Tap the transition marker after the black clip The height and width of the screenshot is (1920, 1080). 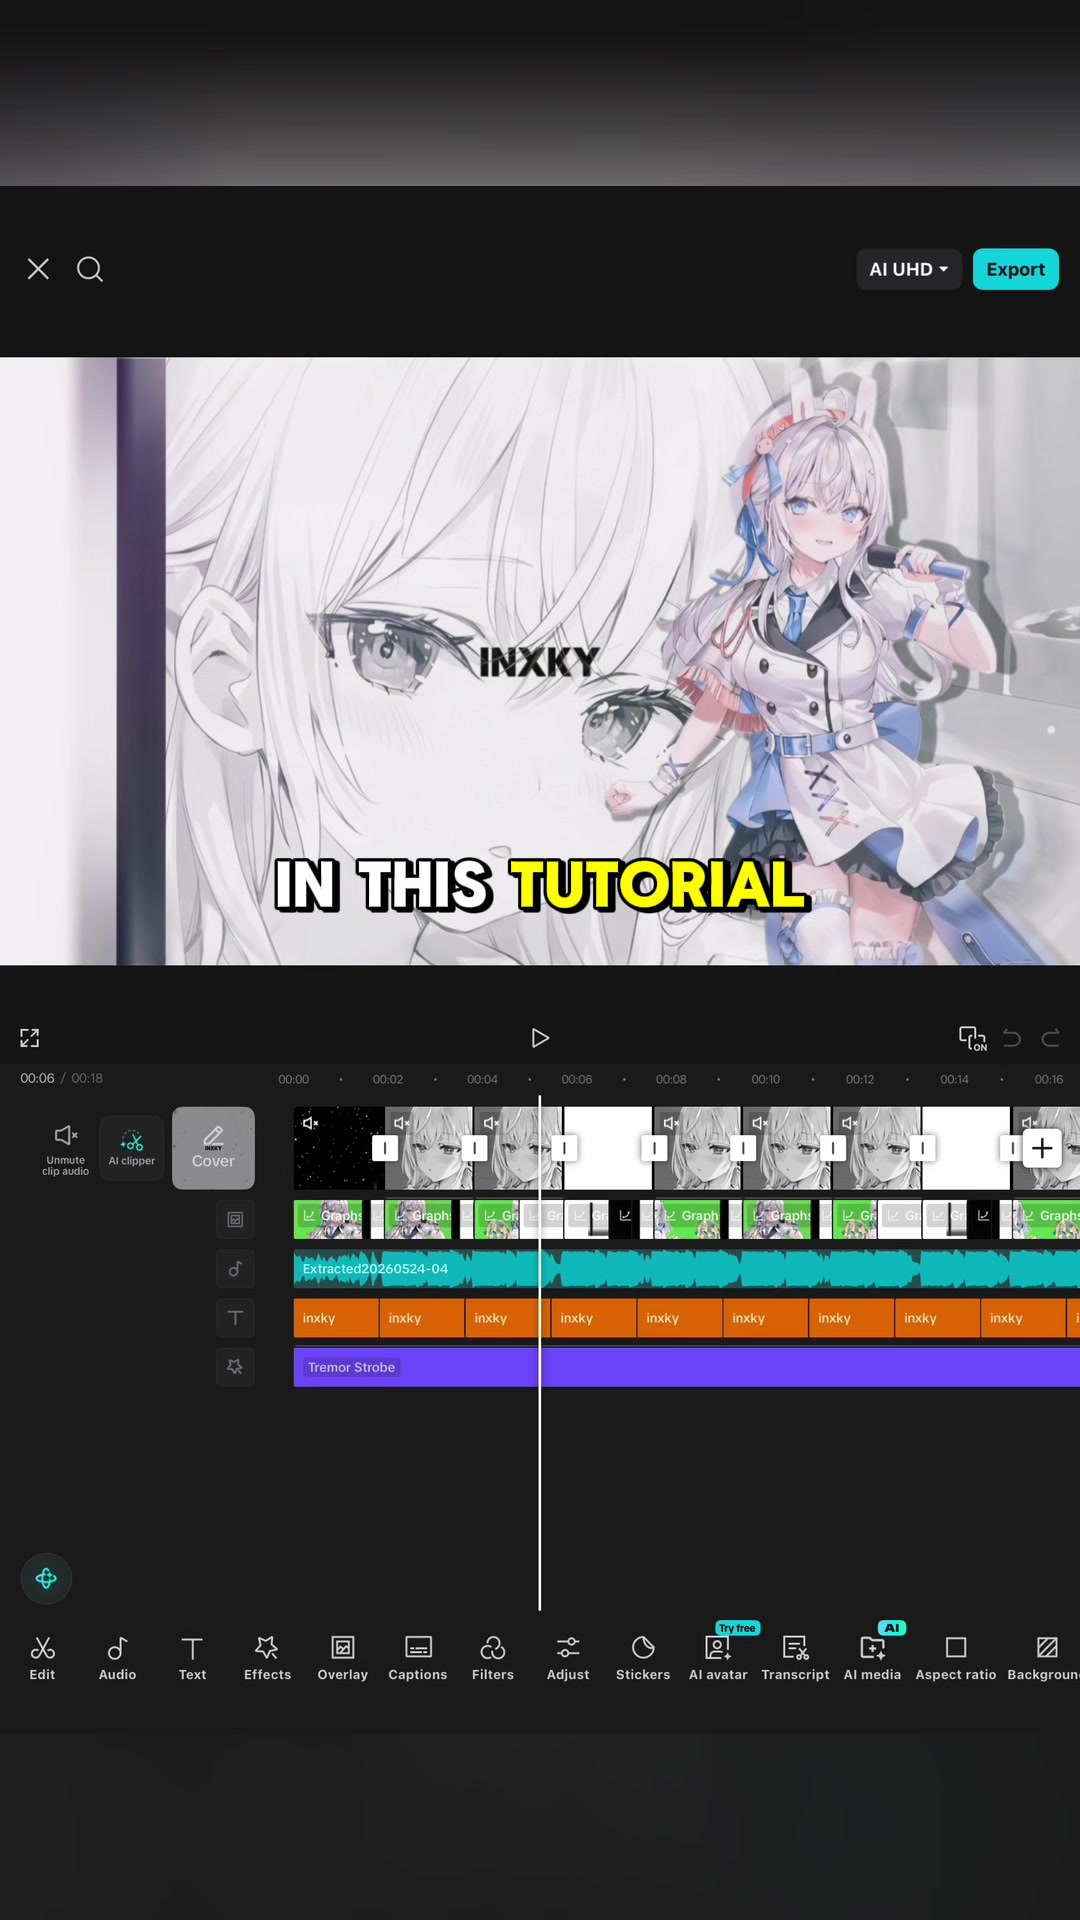(385, 1148)
